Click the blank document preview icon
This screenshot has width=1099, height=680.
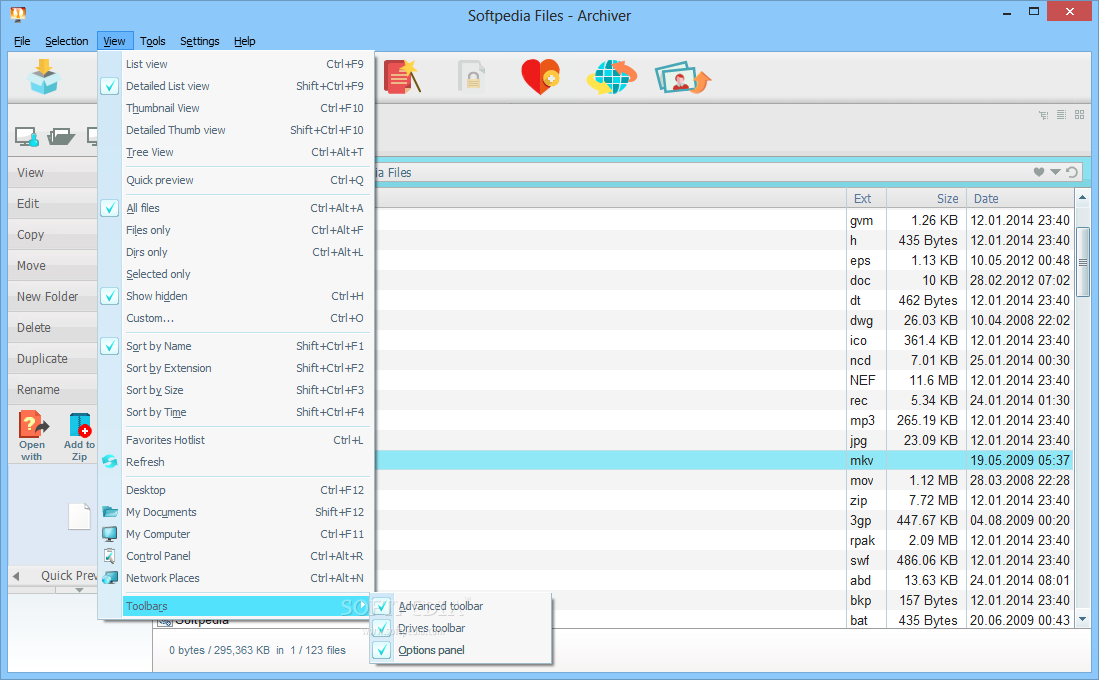click(79, 517)
